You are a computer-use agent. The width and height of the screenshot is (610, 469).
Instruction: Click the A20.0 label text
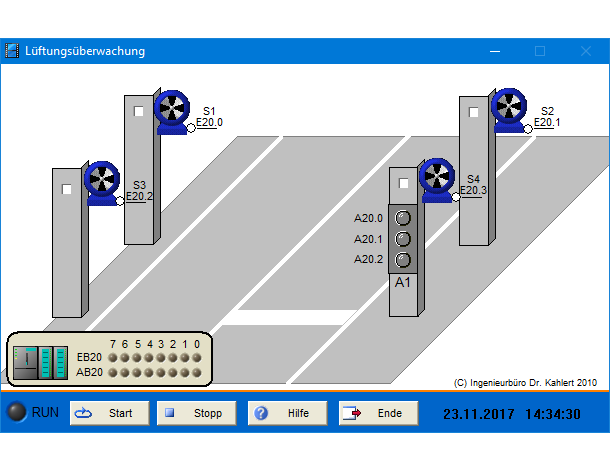[368, 219]
